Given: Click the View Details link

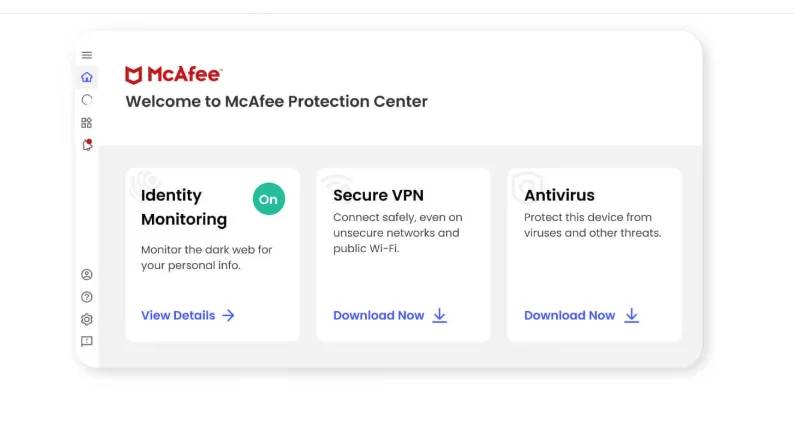Looking at the screenshot, I should 178,315.
